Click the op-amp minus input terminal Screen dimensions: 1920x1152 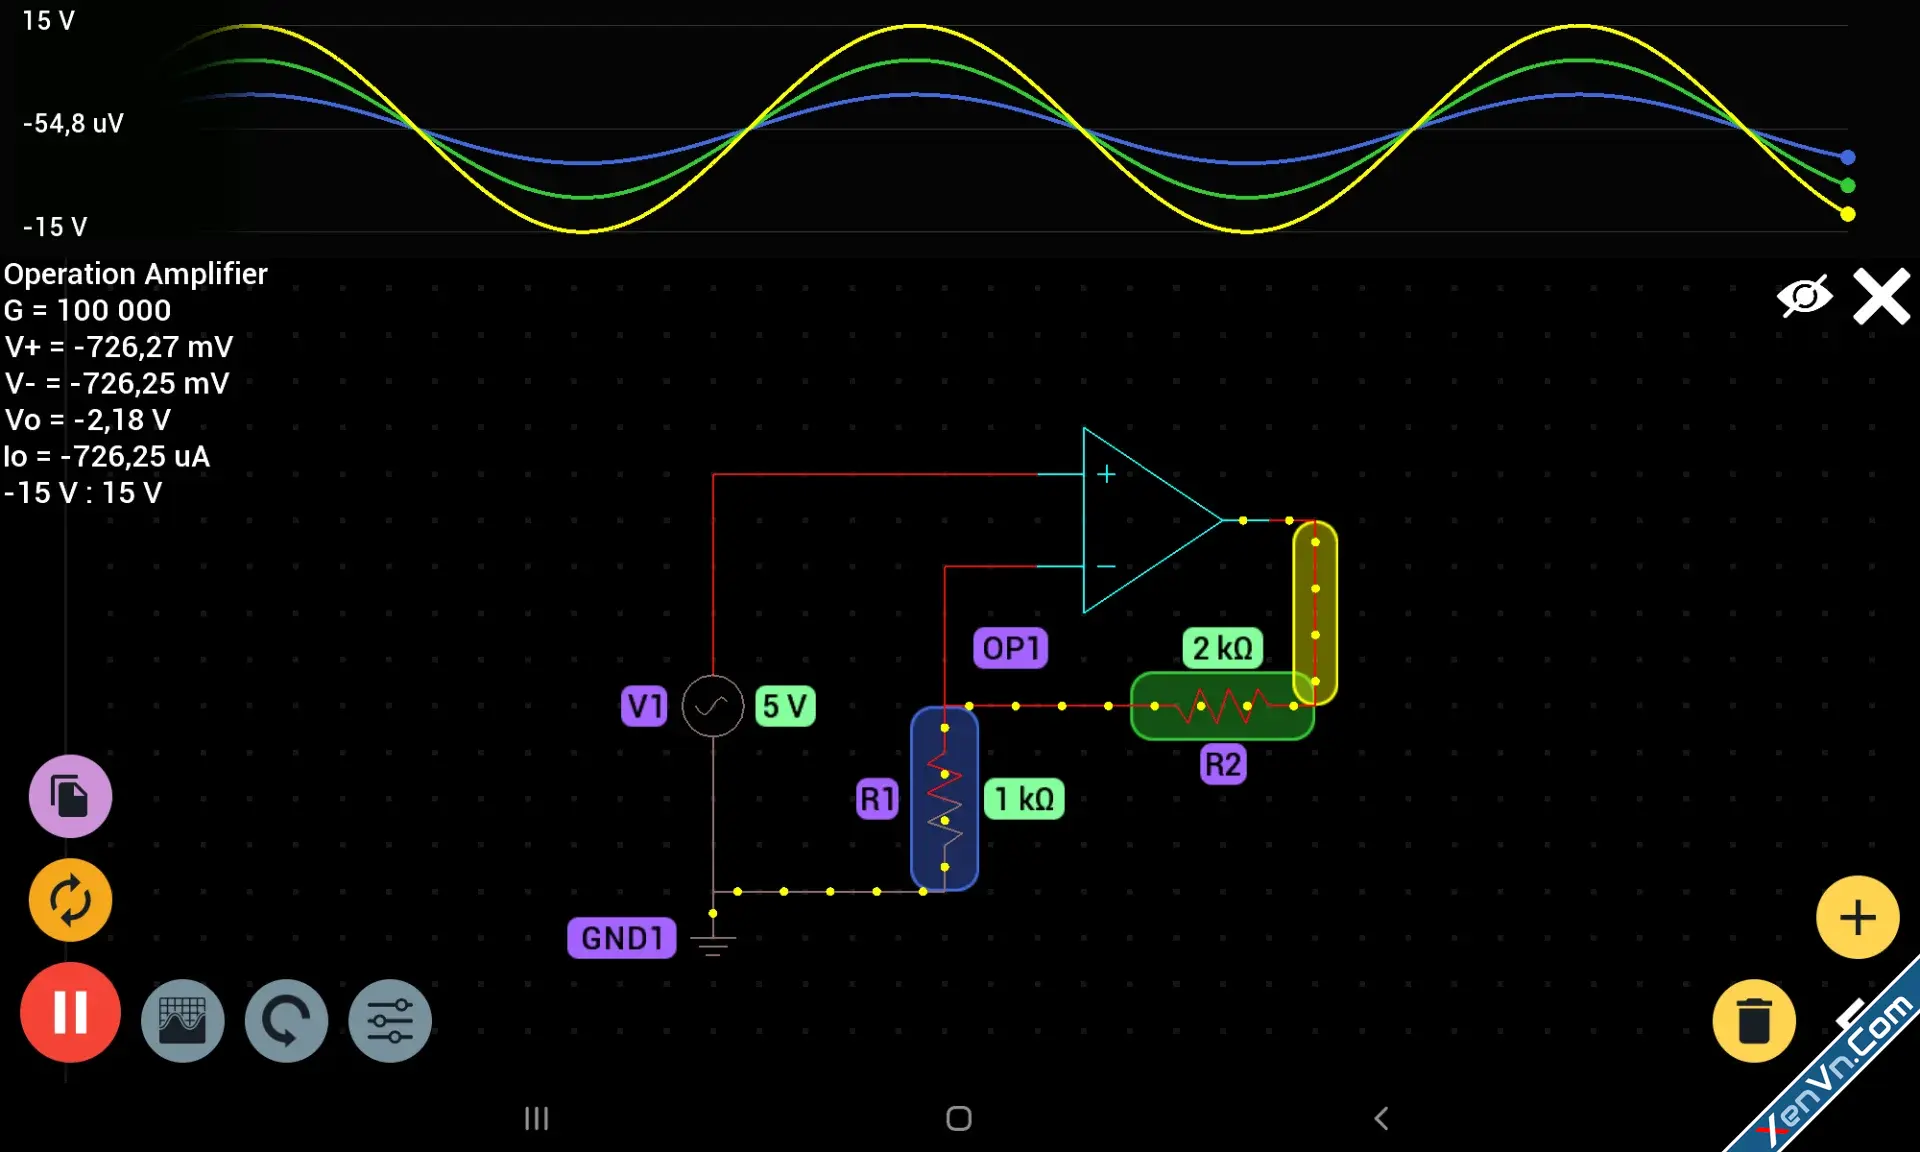[1106, 566]
